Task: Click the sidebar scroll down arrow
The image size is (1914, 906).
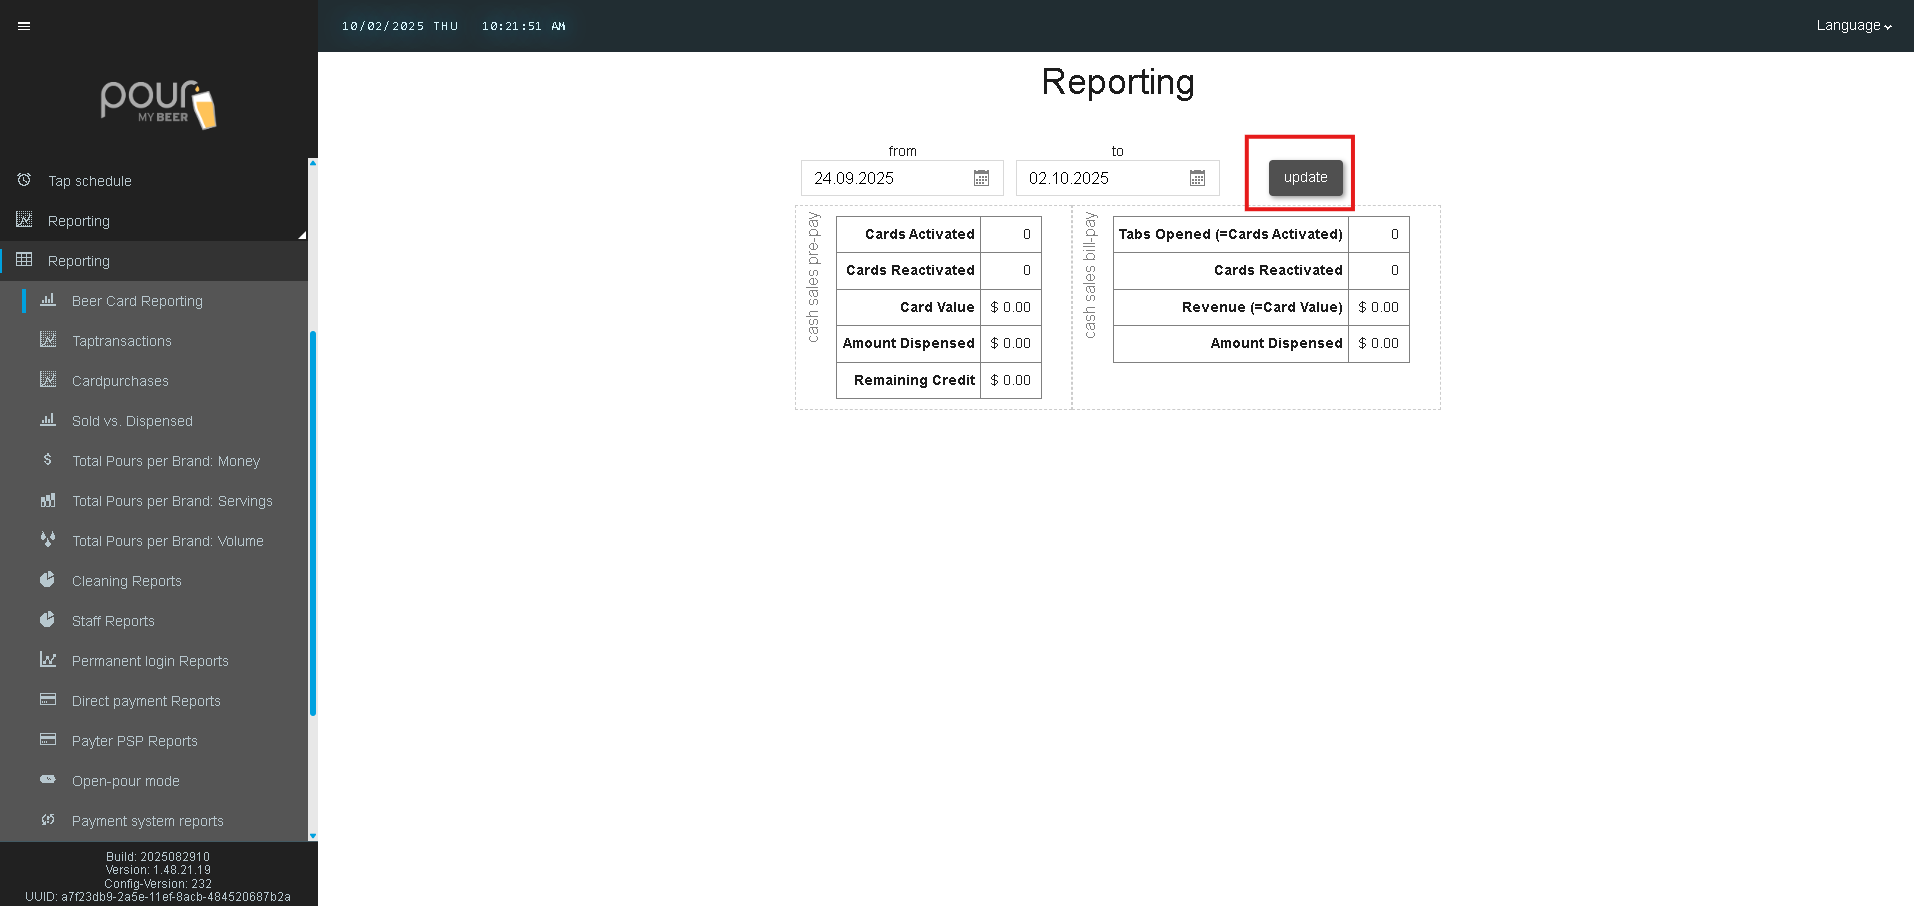Action: click(313, 836)
